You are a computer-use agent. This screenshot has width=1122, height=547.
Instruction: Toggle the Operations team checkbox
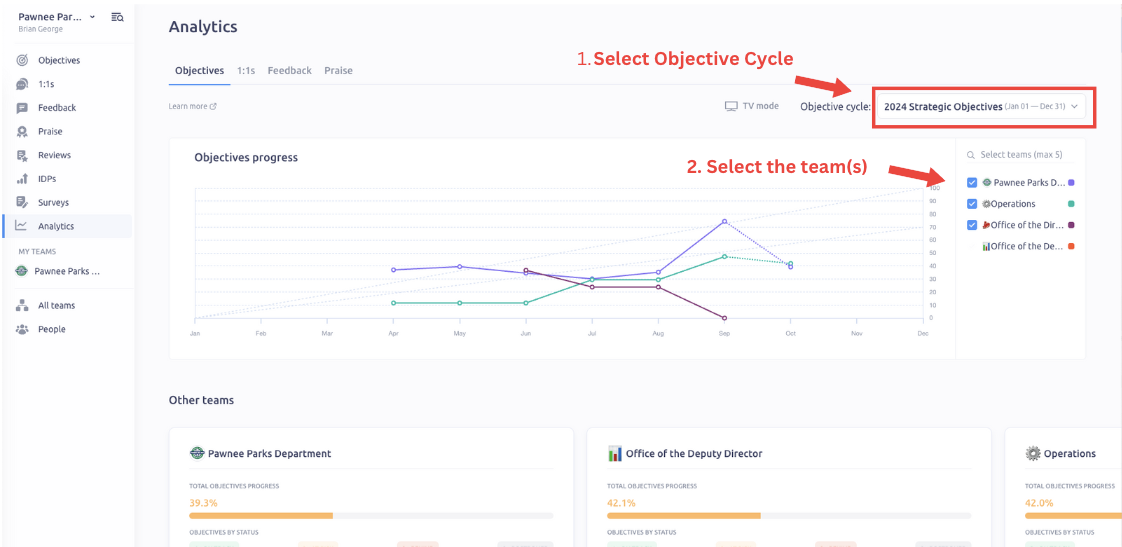[x=972, y=204]
